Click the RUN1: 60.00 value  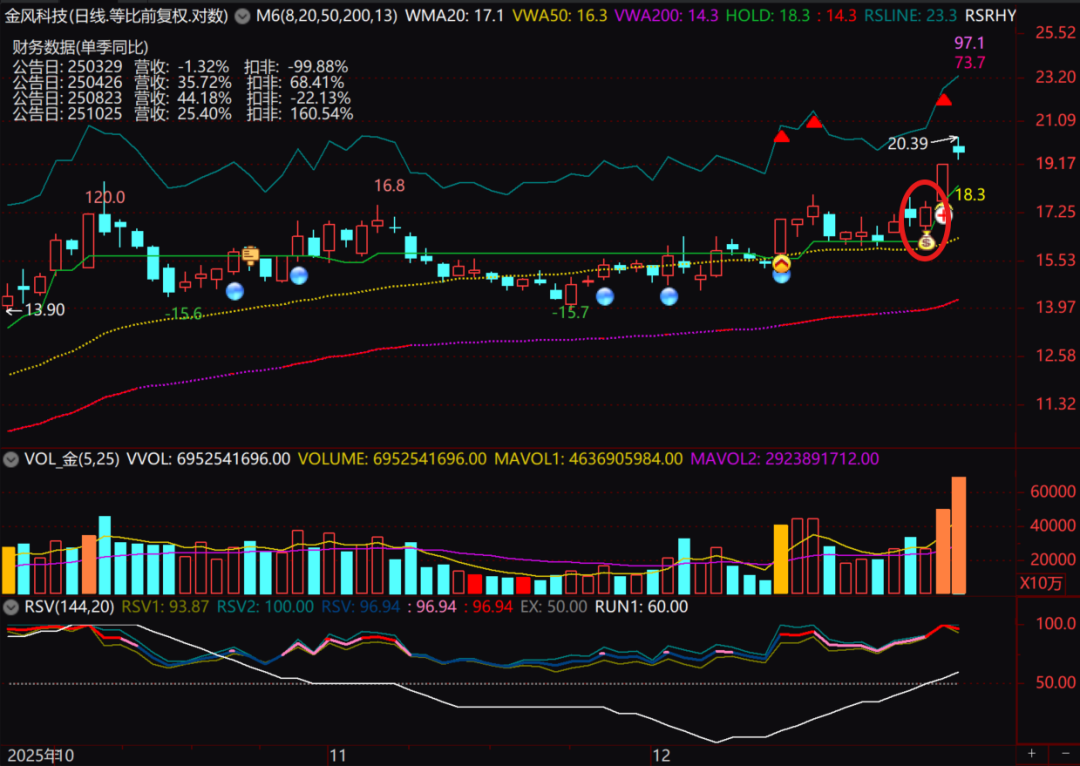[641, 607]
